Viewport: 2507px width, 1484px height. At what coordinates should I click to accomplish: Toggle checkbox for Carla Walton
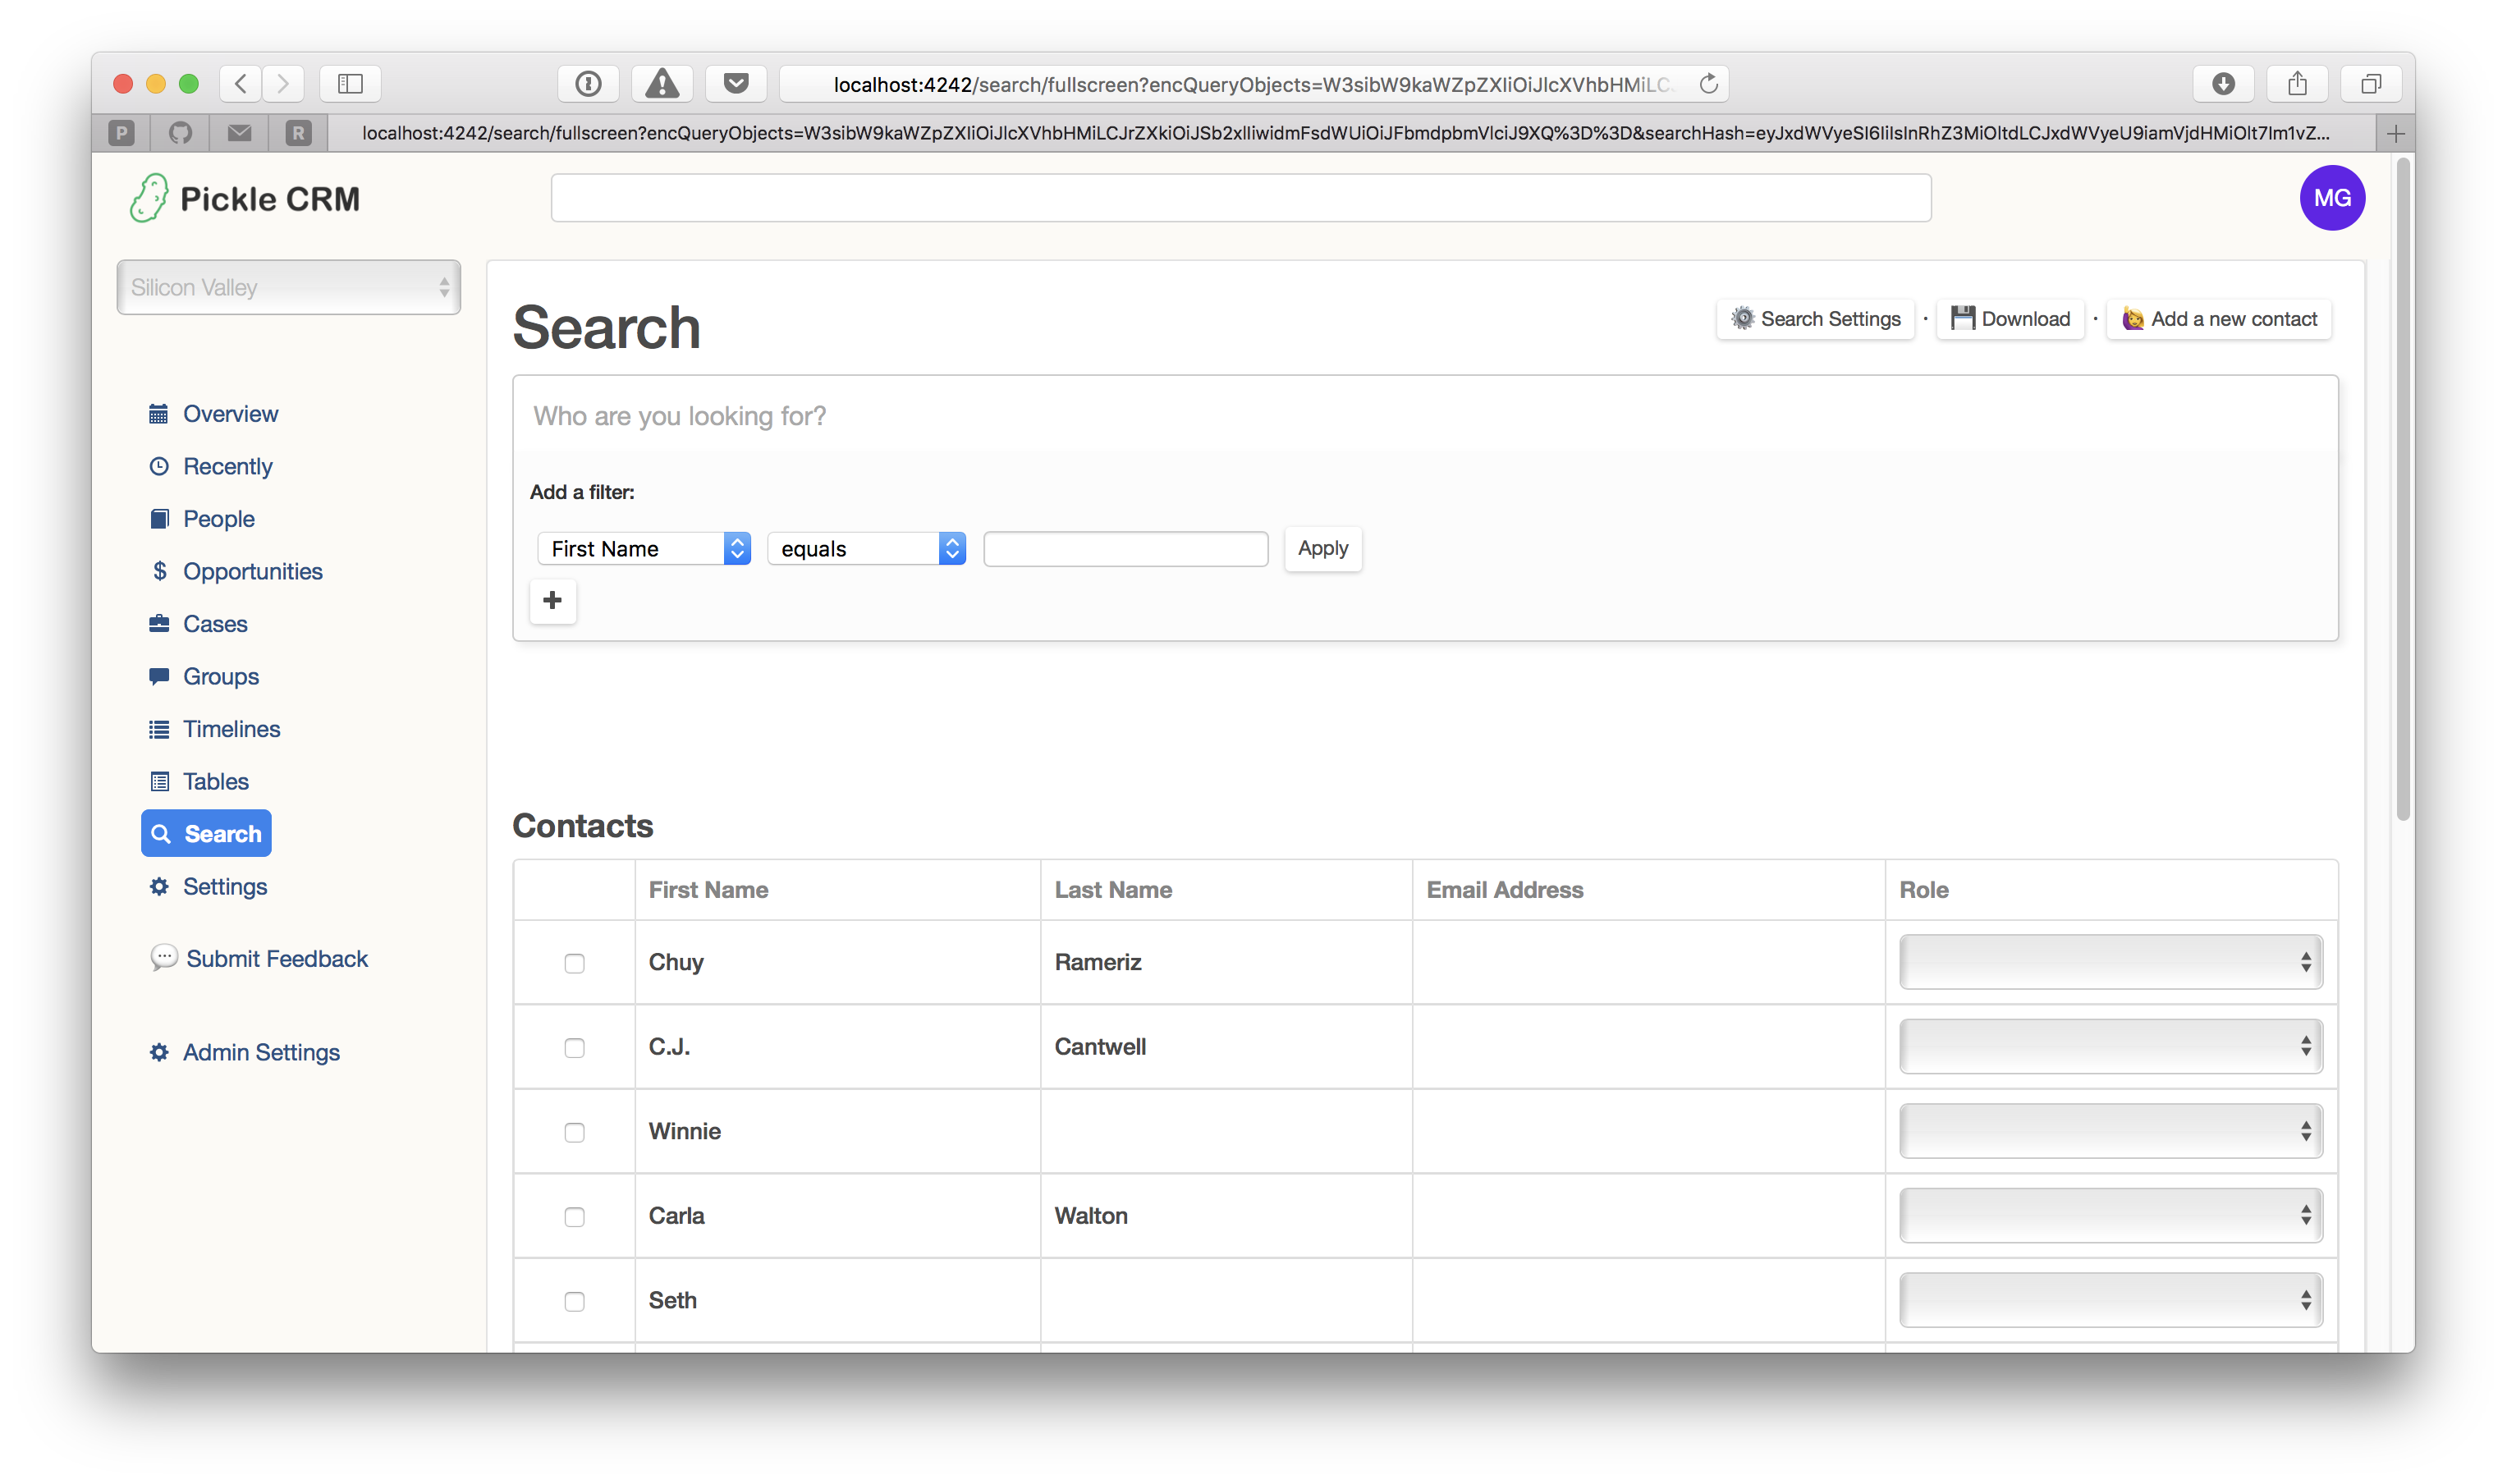(574, 1216)
